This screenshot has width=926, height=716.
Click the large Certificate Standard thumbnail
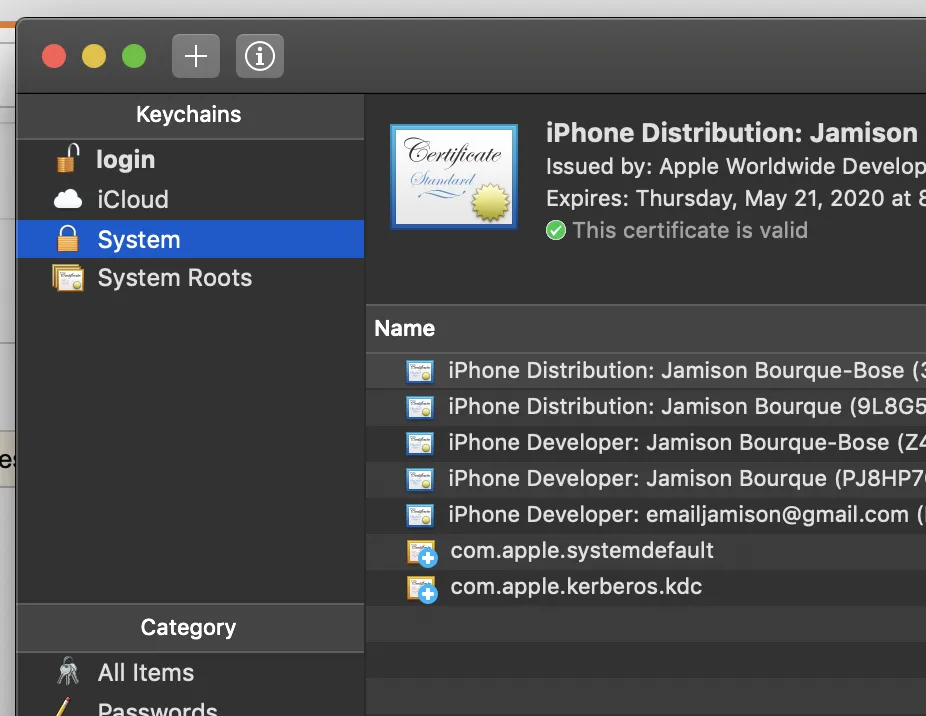pos(454,176)
